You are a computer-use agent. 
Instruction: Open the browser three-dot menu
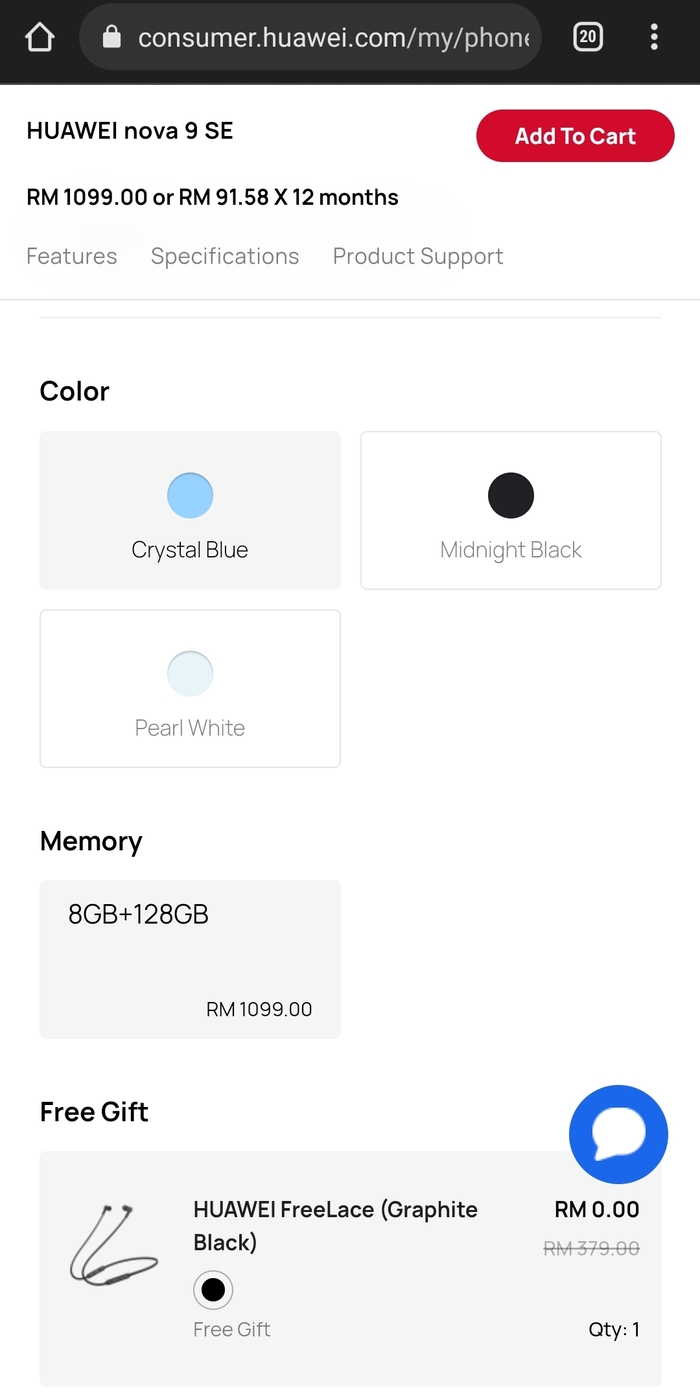[x=654, y=38]
